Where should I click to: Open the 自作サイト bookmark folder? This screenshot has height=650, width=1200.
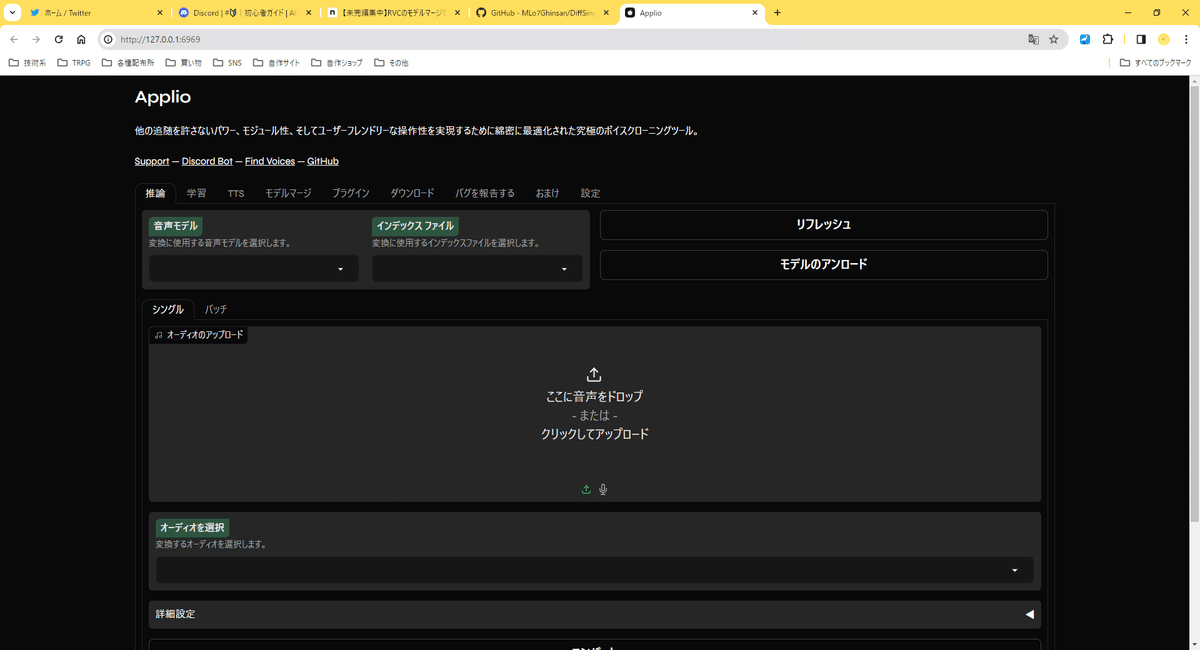(x=275, y=62)
